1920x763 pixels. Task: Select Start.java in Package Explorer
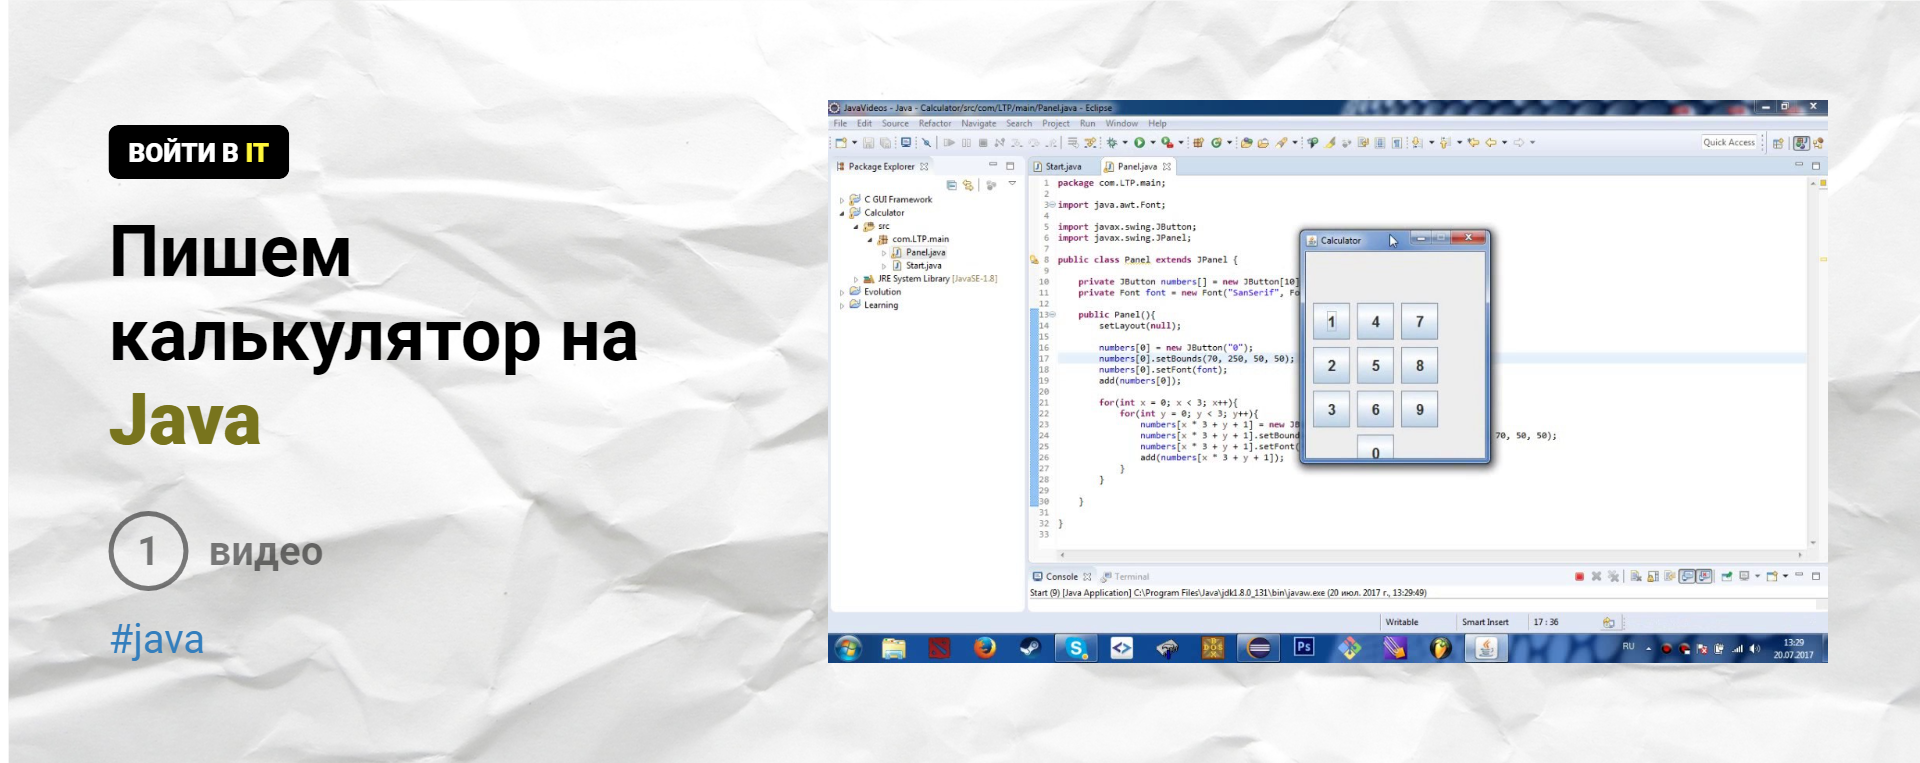pos(917,266)
